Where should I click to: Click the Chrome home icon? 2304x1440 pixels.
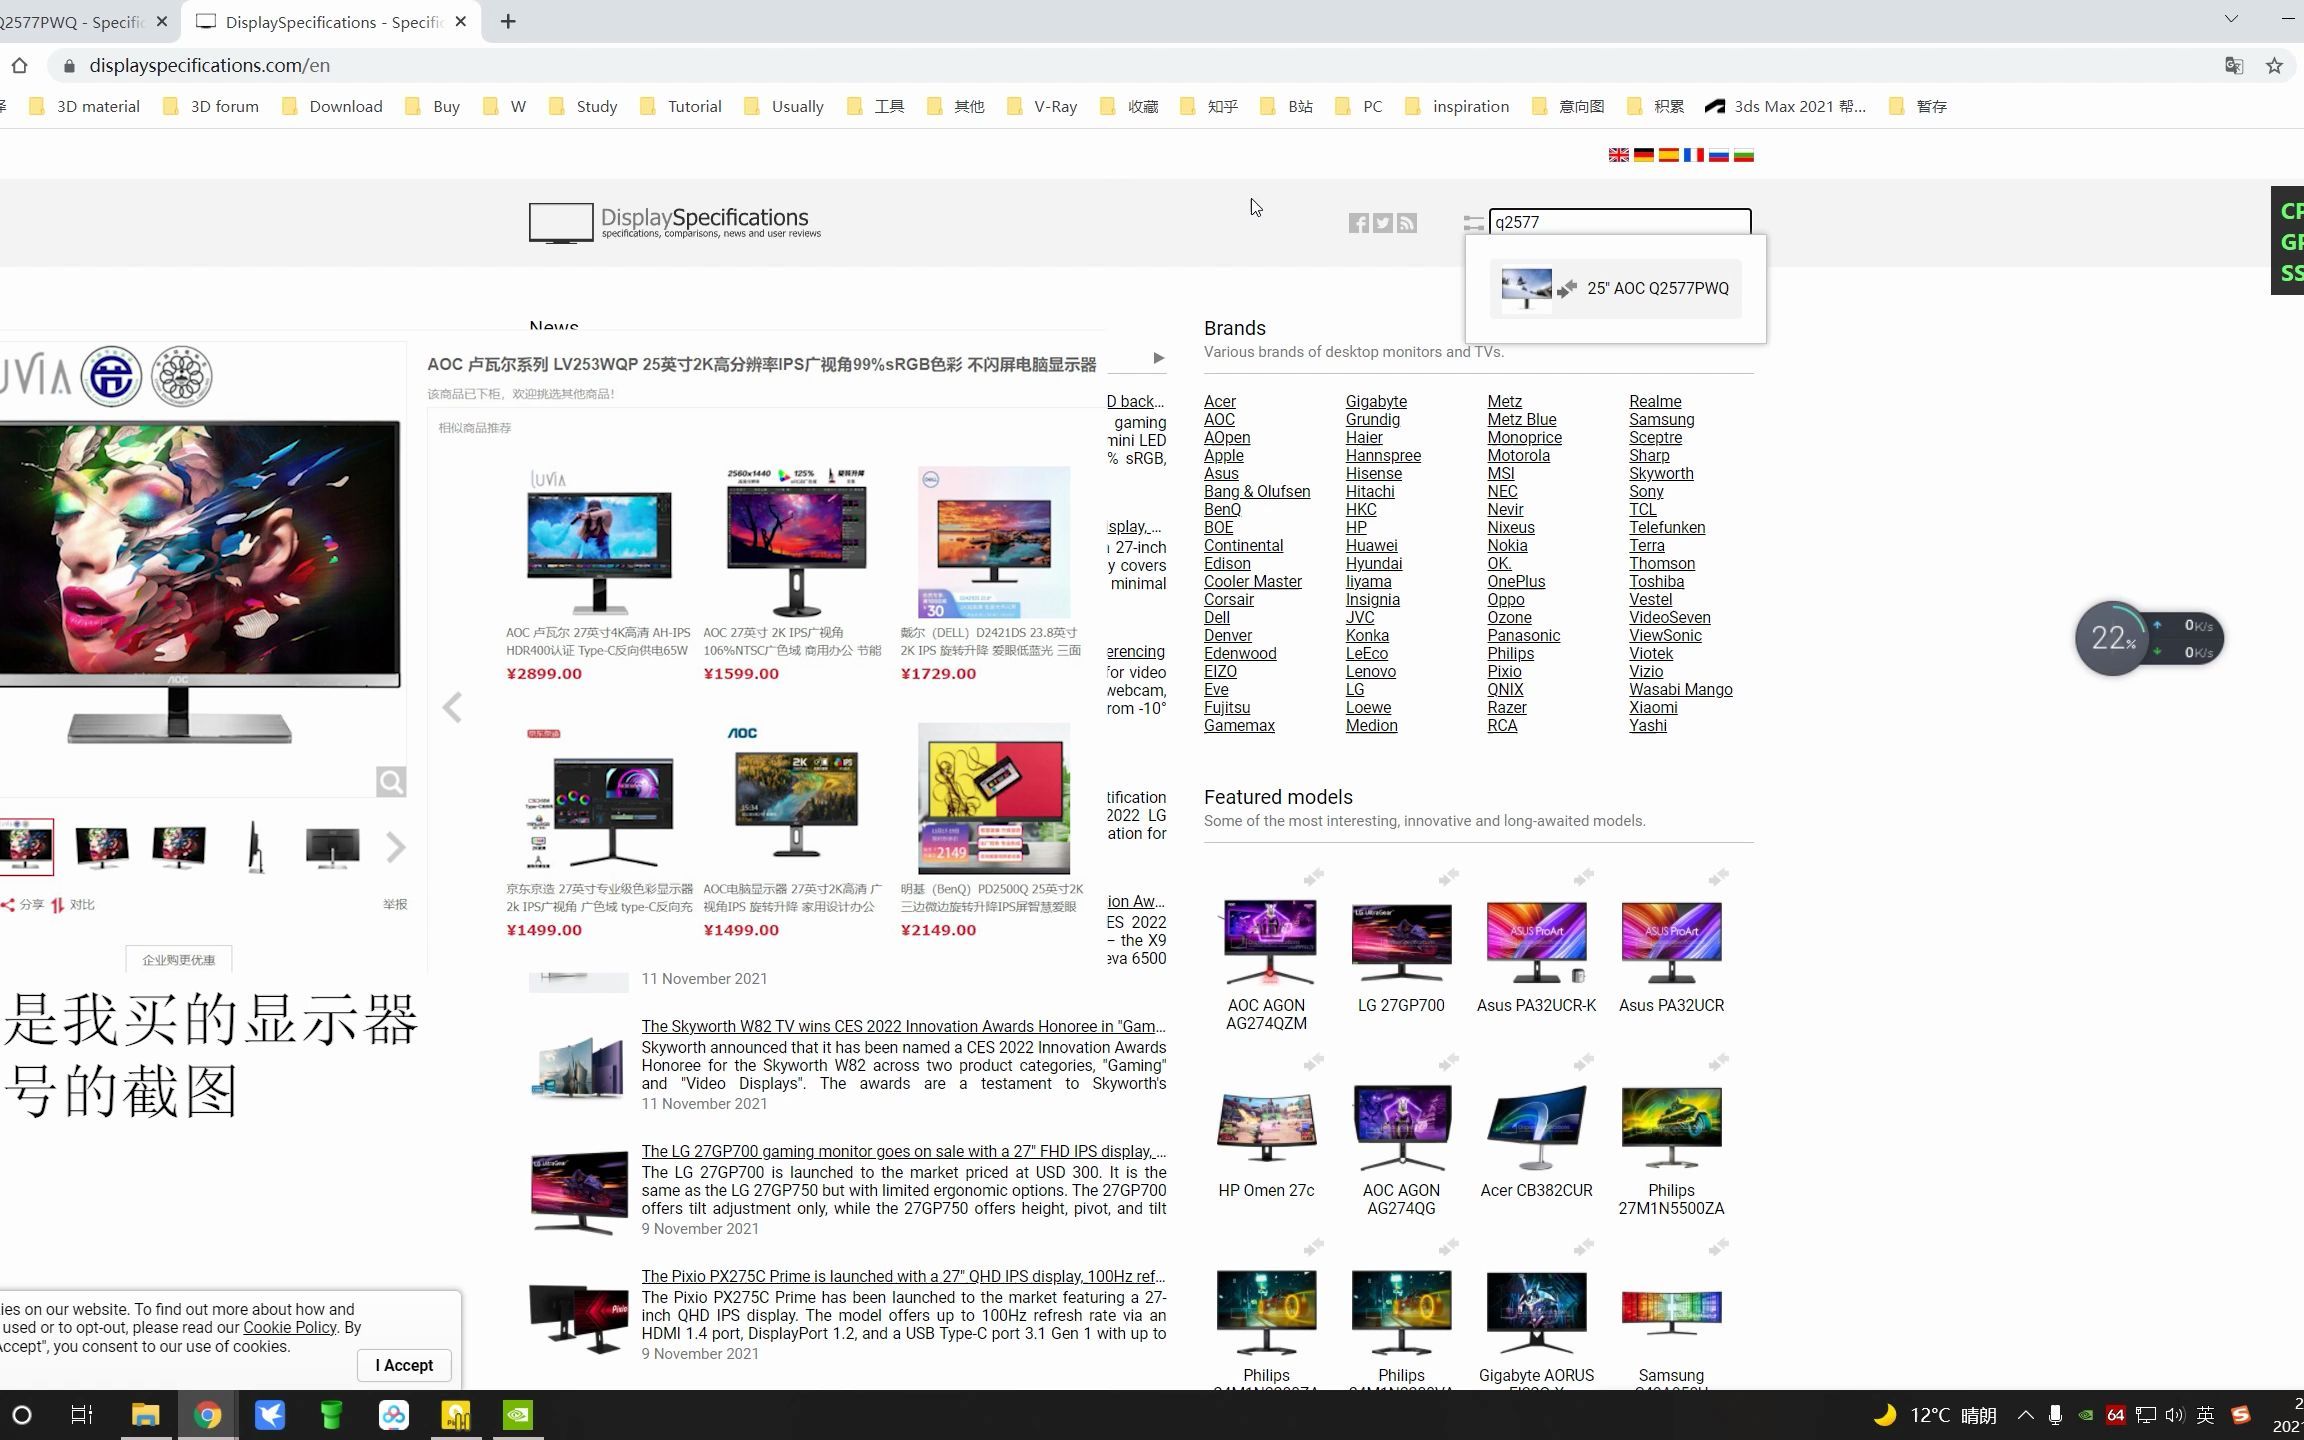[x=19, y=65]
